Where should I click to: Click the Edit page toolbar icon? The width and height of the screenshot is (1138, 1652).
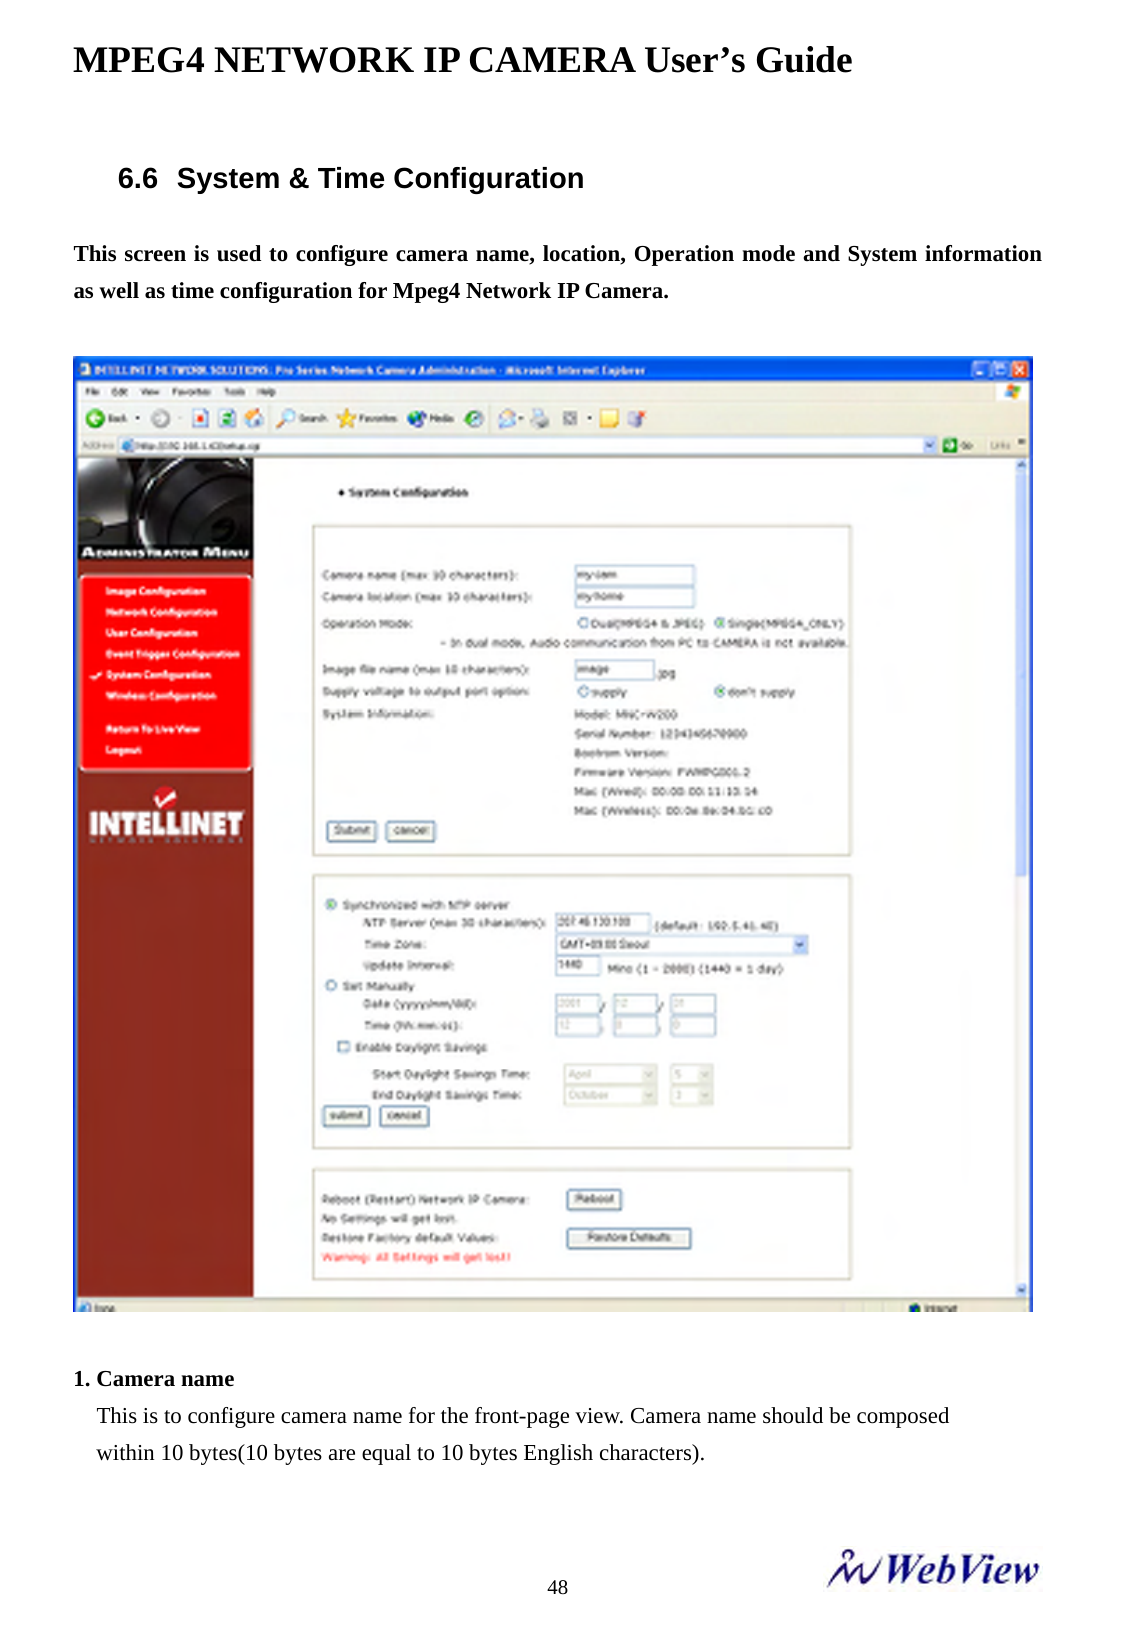[570, 418]
